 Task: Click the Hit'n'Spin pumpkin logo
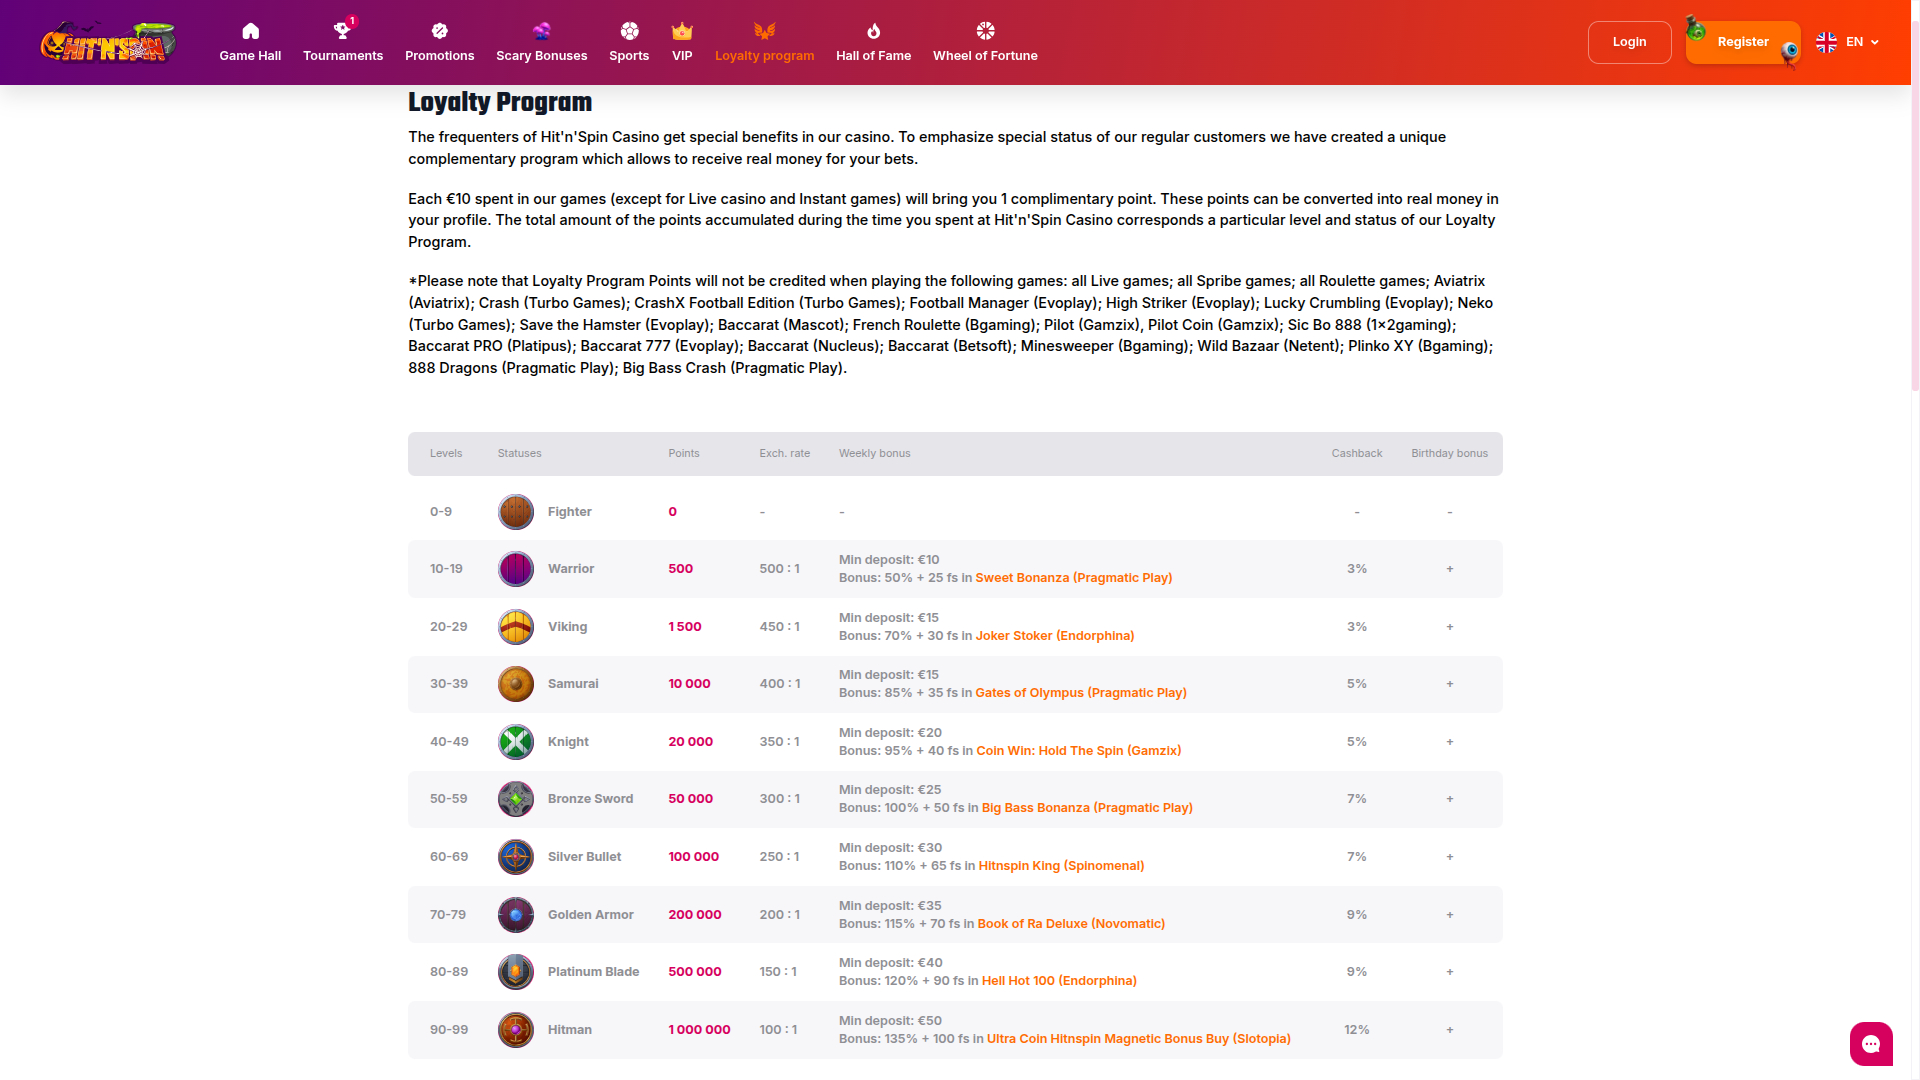108,42
